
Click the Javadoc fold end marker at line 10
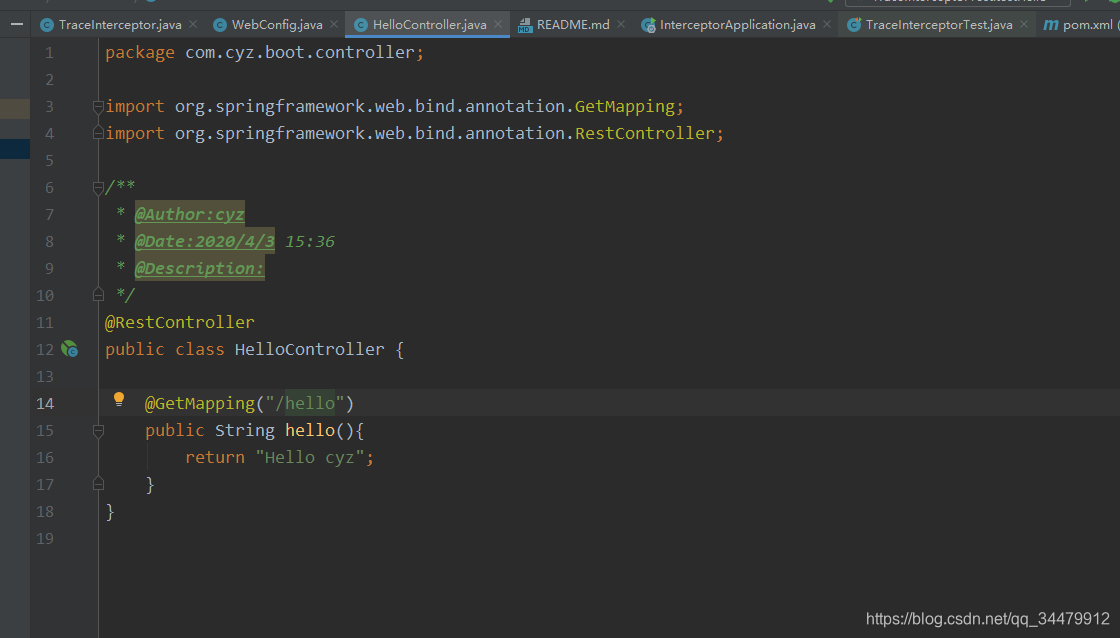coord(99,294)
